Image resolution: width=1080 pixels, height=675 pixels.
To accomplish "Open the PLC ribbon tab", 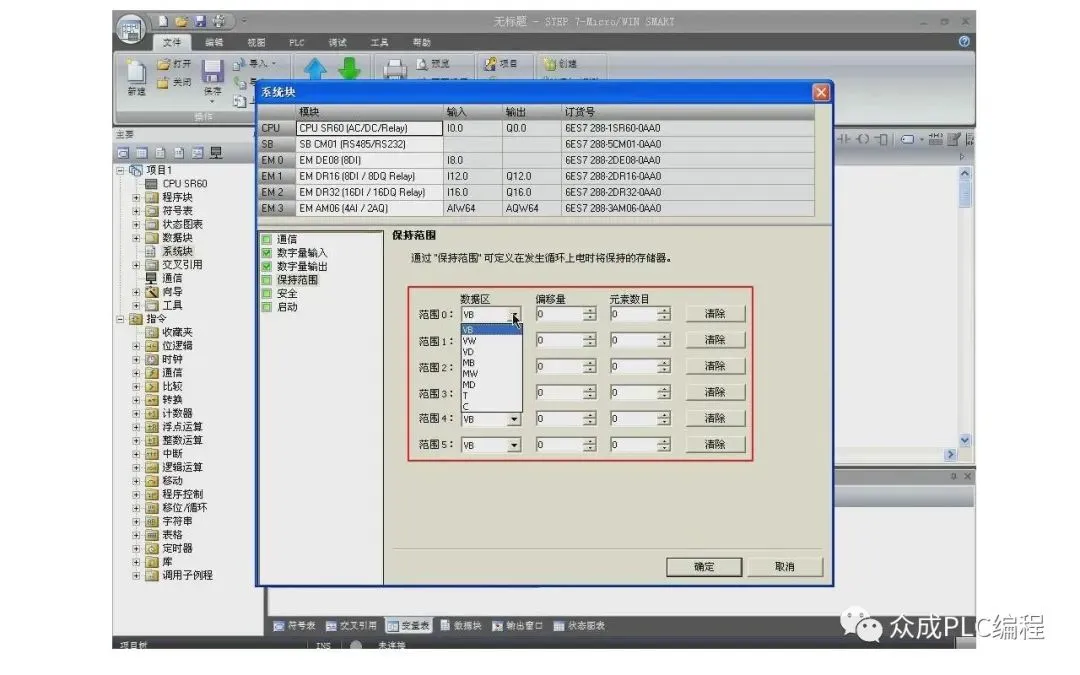I will click(297, 43).
